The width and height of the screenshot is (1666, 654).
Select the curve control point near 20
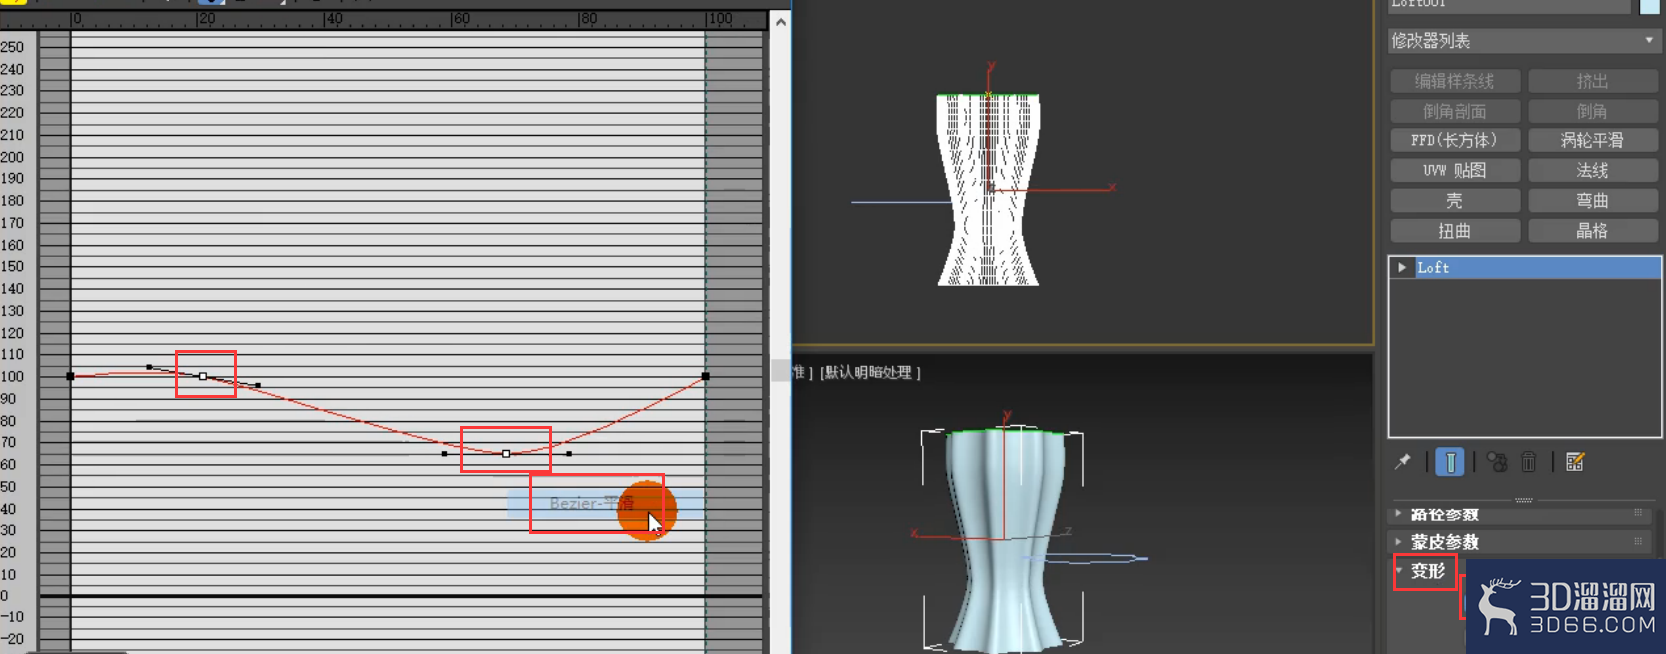coord(203,376)
